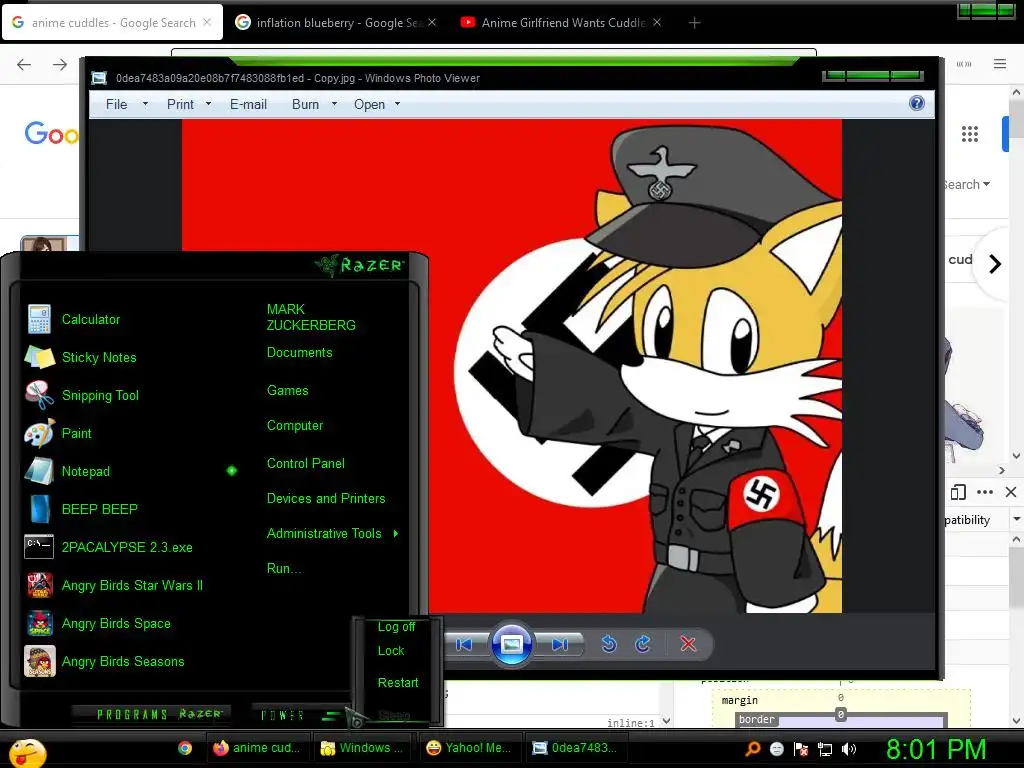Open Devices and Printers
Screen dimensions: 1024x768
coord(326,498)
